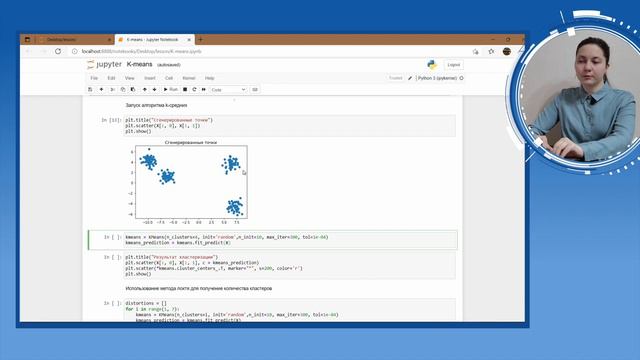The image size is (640, 360).
Task: Move selected cell up arrow
Action: point(144,89)
